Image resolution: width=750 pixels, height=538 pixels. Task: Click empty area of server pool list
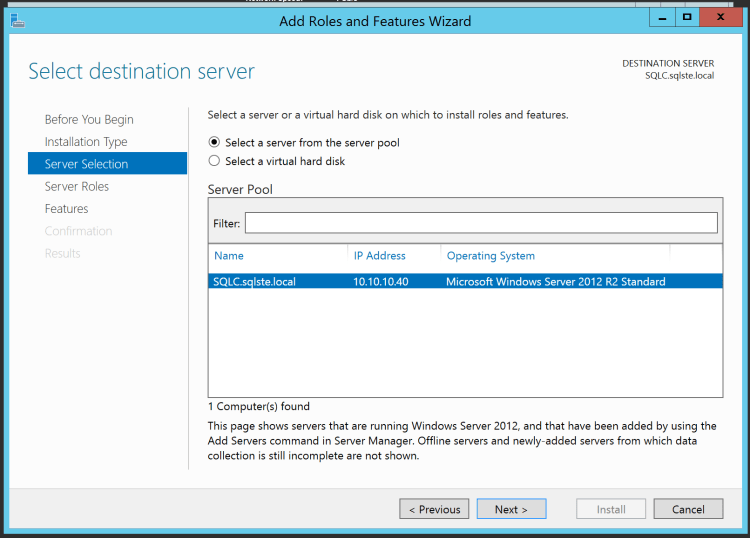(x=465, y=345)
